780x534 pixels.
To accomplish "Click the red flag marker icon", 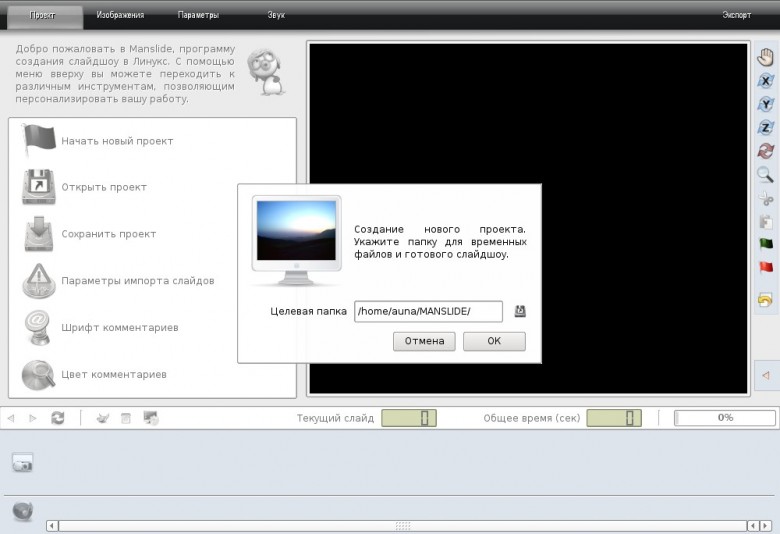I will click(766, 268).
